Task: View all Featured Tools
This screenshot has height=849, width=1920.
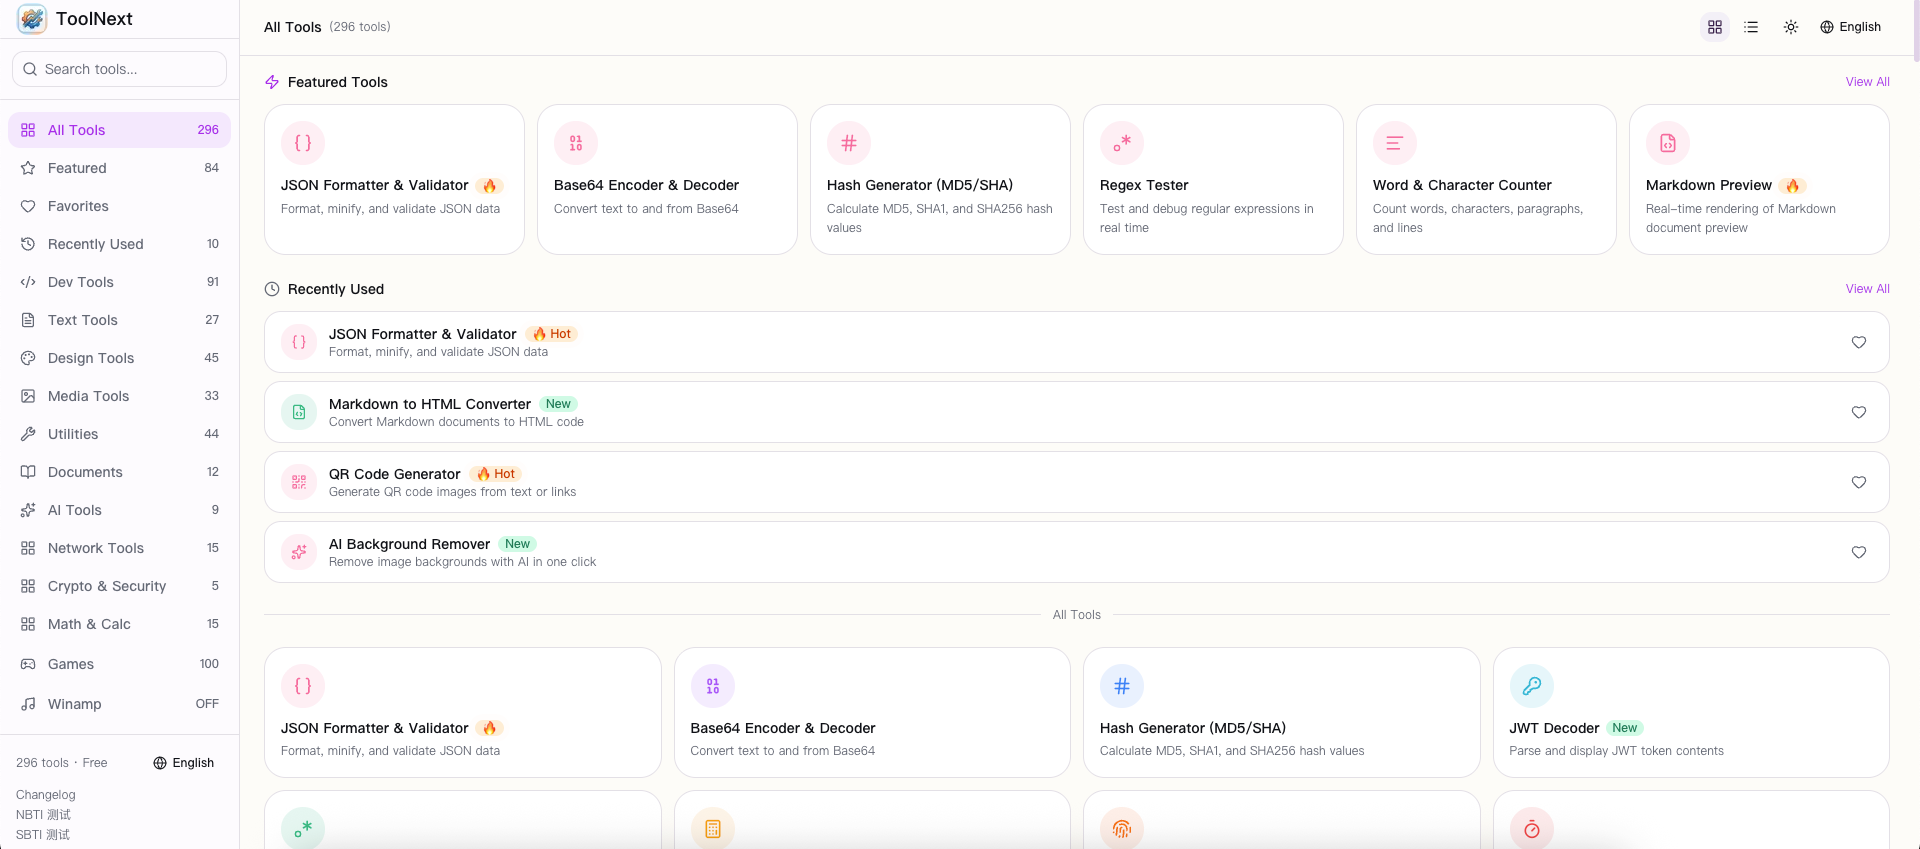Action: 1867,82
